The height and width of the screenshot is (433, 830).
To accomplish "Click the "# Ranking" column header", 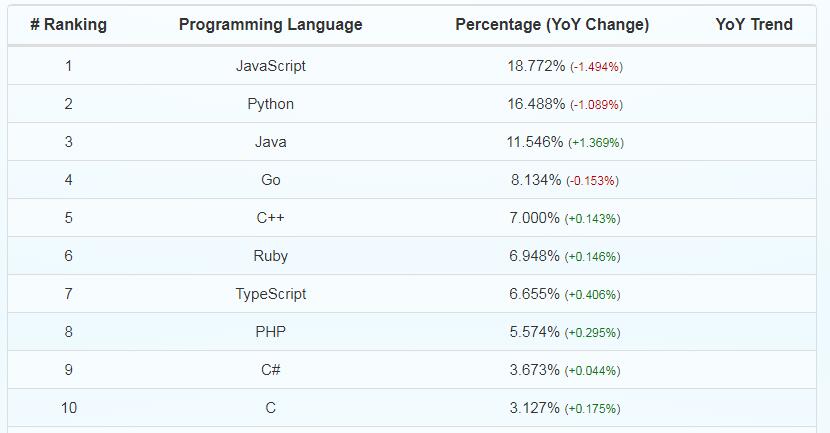I will pyautogui.click(x=68, y=24).
